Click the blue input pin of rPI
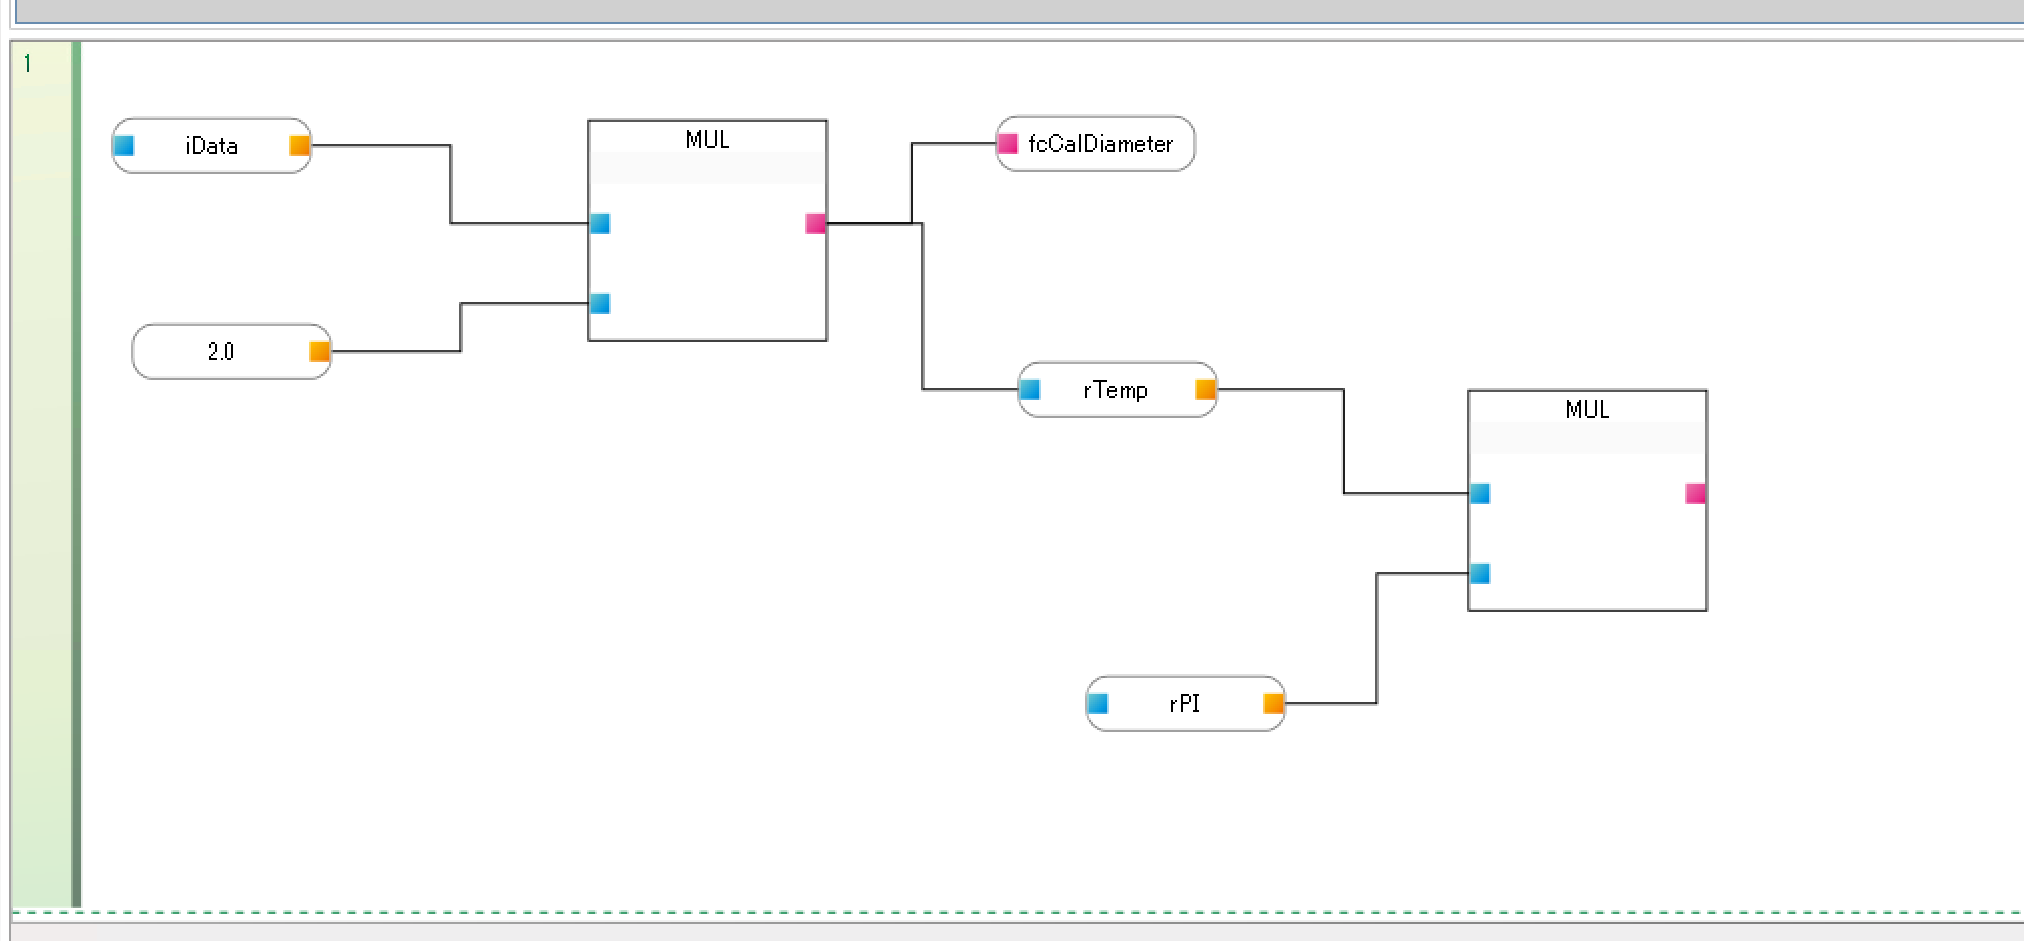 click(x=1098, y=703)
